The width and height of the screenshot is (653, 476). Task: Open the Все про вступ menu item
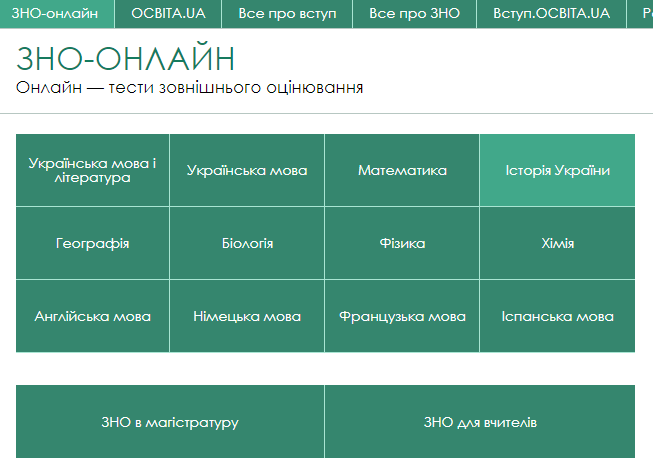[287, 14]
